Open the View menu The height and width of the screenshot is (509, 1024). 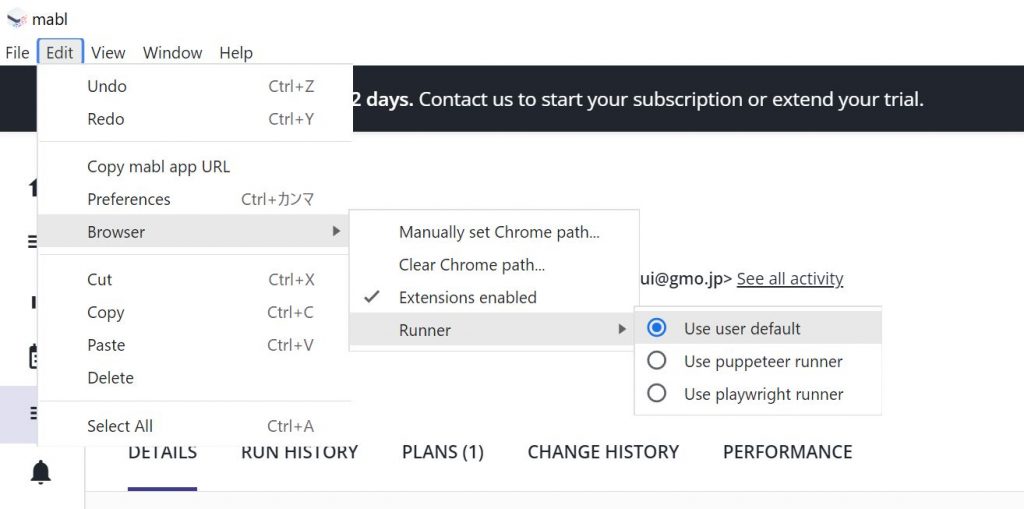click(108, 52)
